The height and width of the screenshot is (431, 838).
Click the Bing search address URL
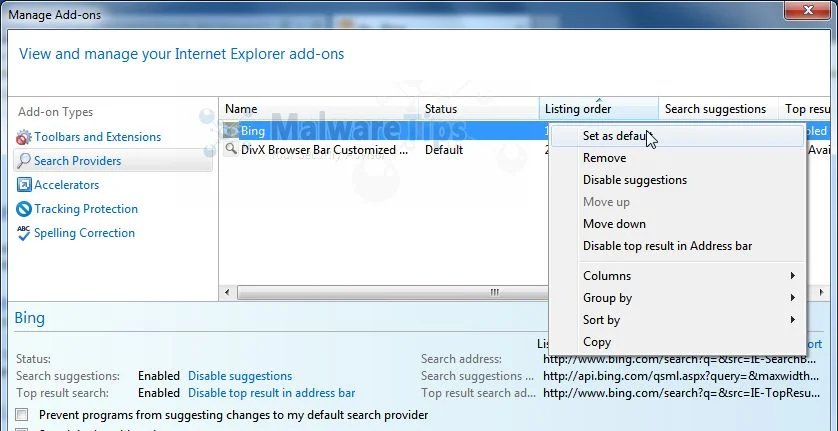coord(680,359)
